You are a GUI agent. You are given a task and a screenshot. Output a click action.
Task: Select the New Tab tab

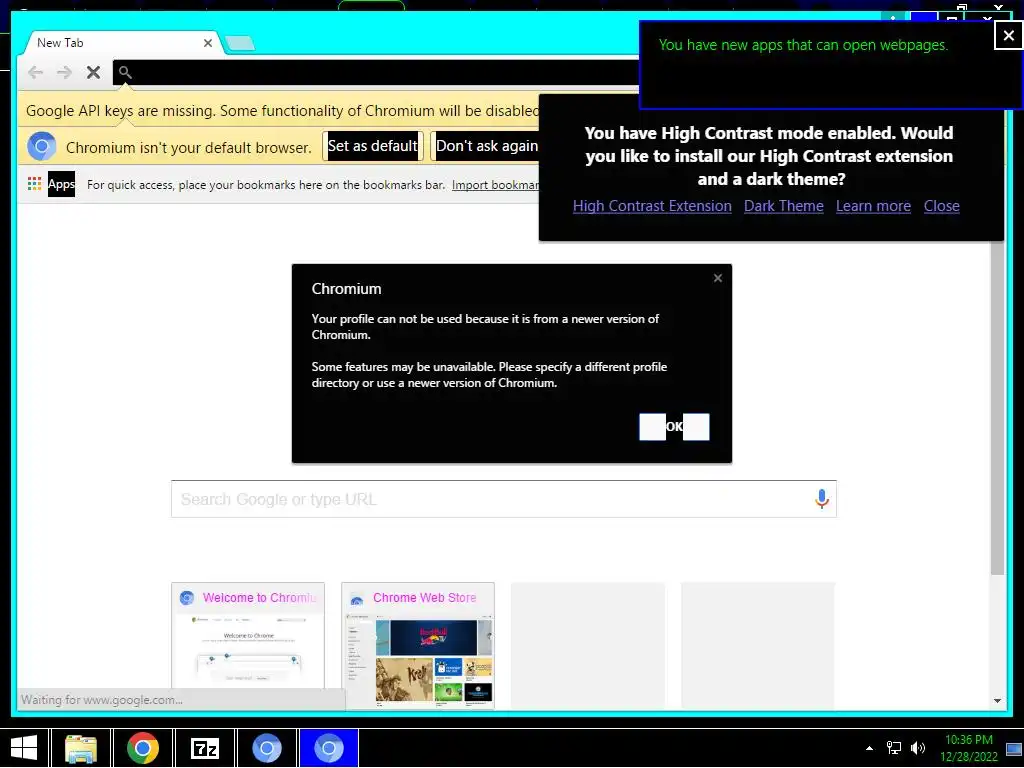[x=121, y=43]
